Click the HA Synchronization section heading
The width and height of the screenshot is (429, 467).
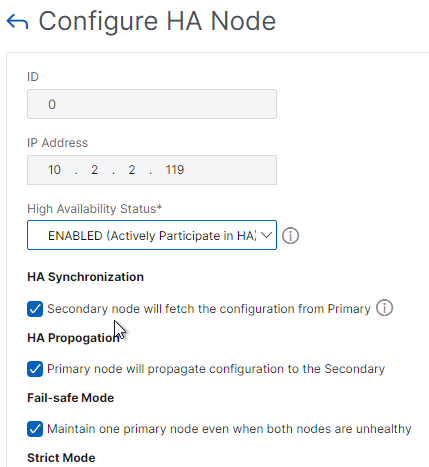click(86, 277)
